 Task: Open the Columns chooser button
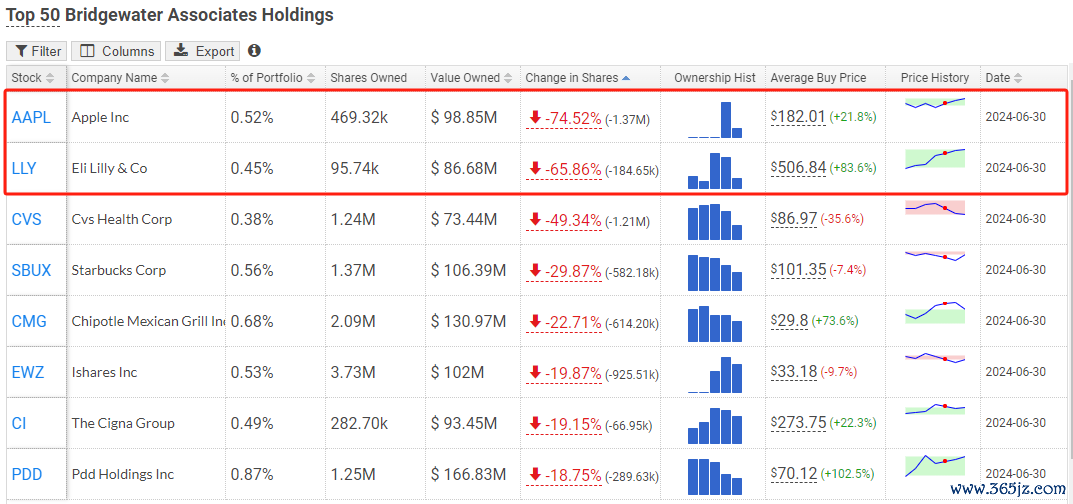click(116, 51)
